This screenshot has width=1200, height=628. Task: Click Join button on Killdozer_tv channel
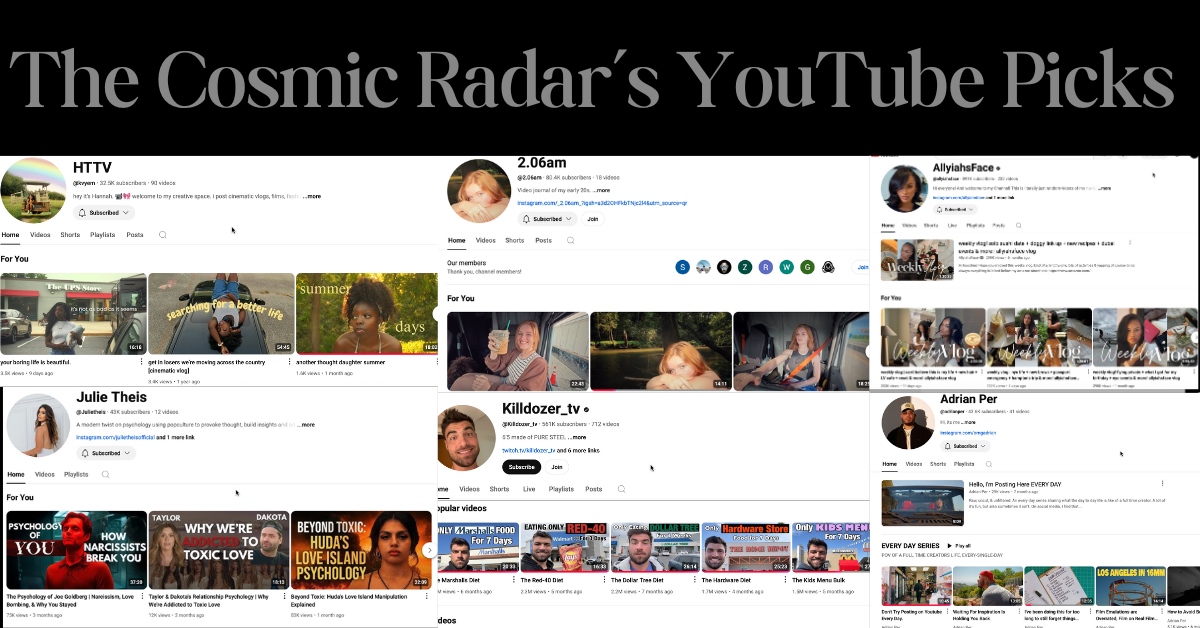click(x=557, y=467)
